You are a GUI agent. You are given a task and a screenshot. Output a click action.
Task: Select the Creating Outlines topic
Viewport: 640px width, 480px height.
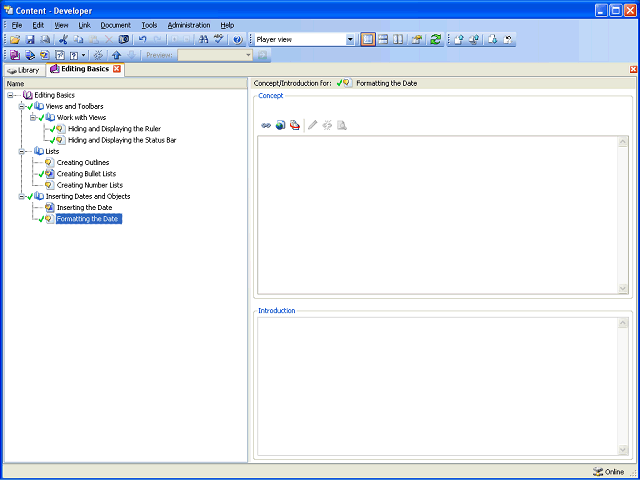pyautogui.click(x=83, y=163)
